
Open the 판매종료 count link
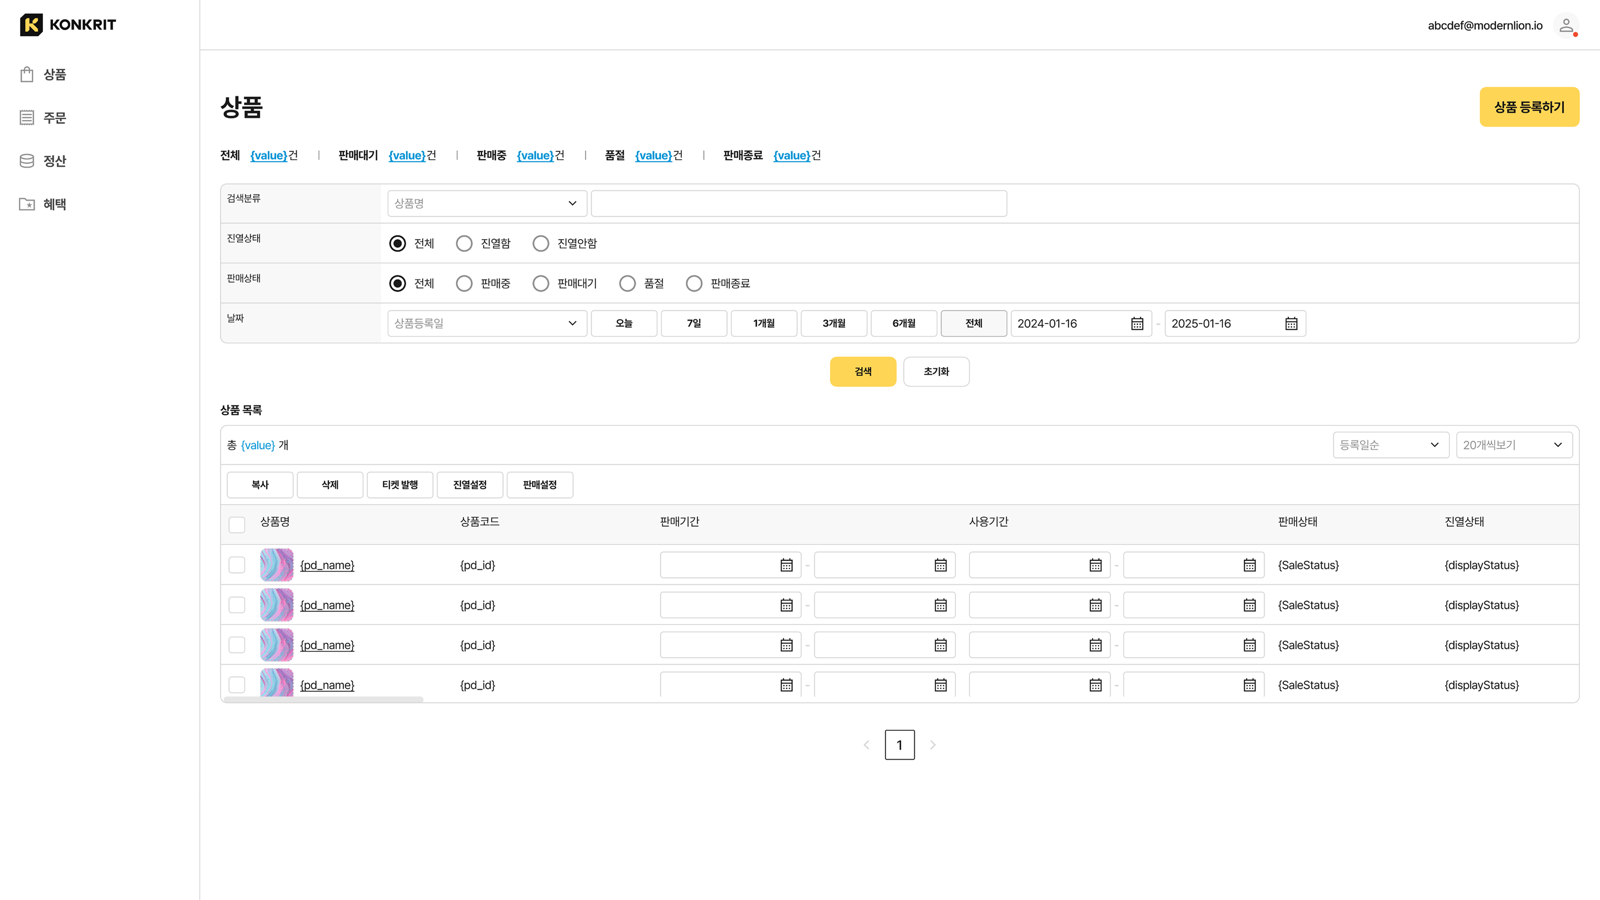(791, 155)
